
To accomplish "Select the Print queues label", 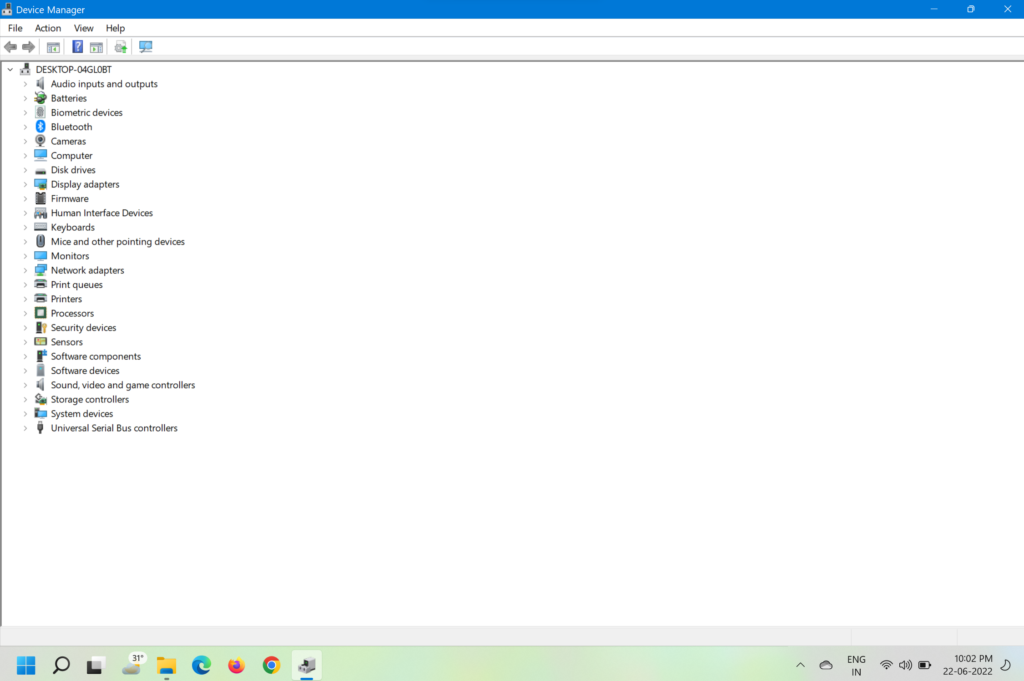I will [76, 285].
